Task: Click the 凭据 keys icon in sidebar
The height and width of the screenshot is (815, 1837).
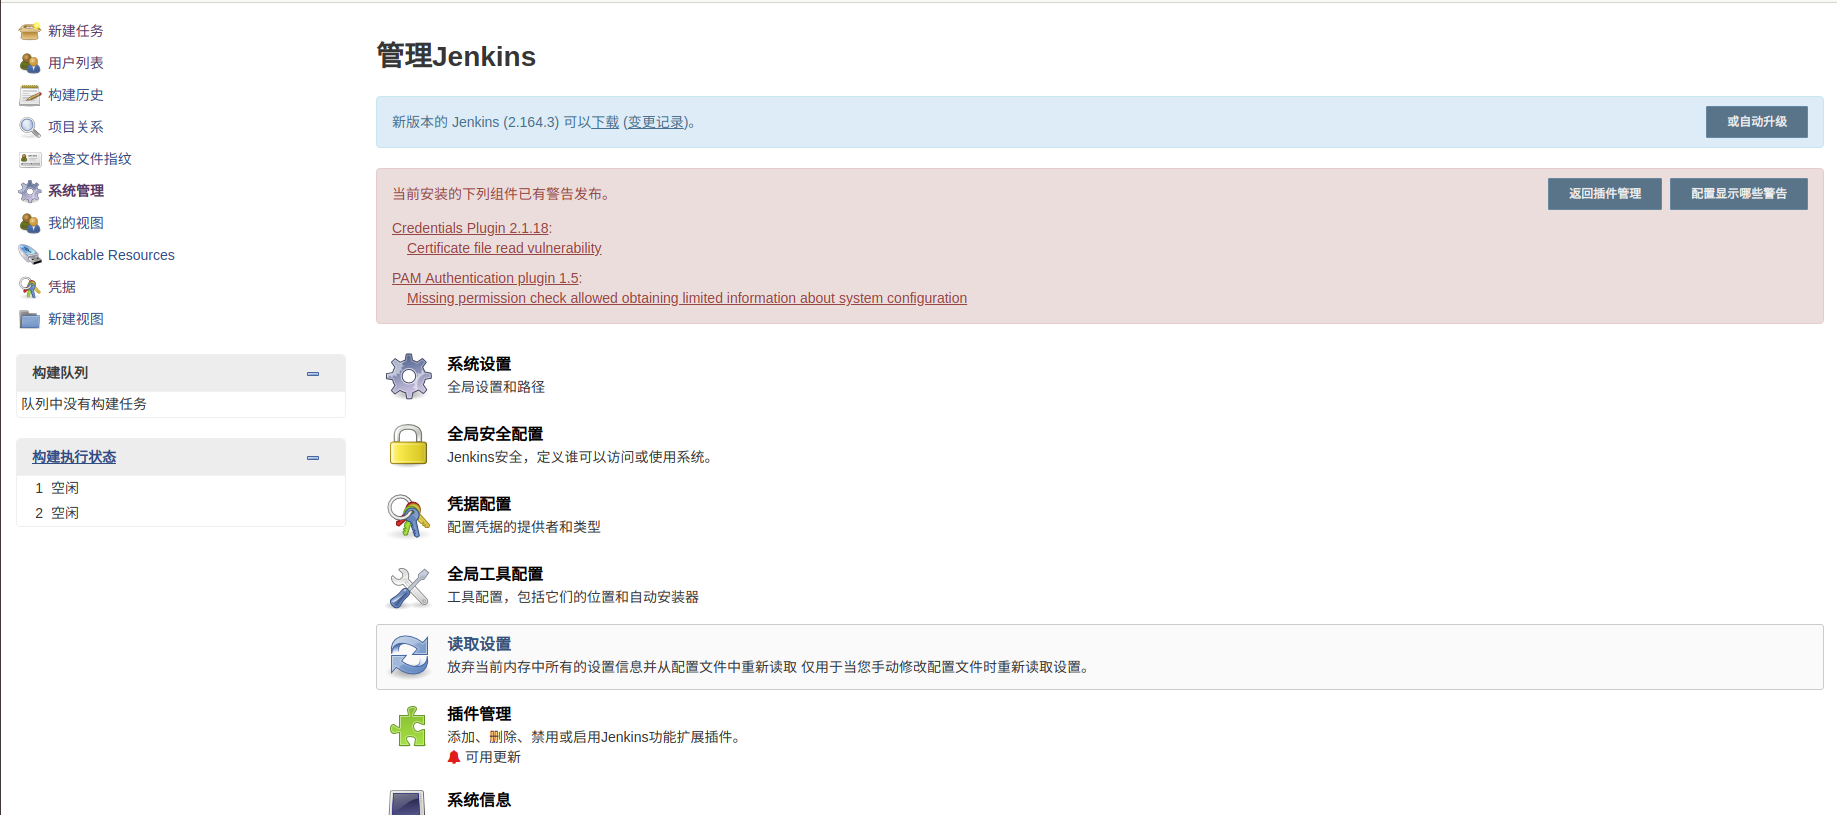Action: coord(30,287)
